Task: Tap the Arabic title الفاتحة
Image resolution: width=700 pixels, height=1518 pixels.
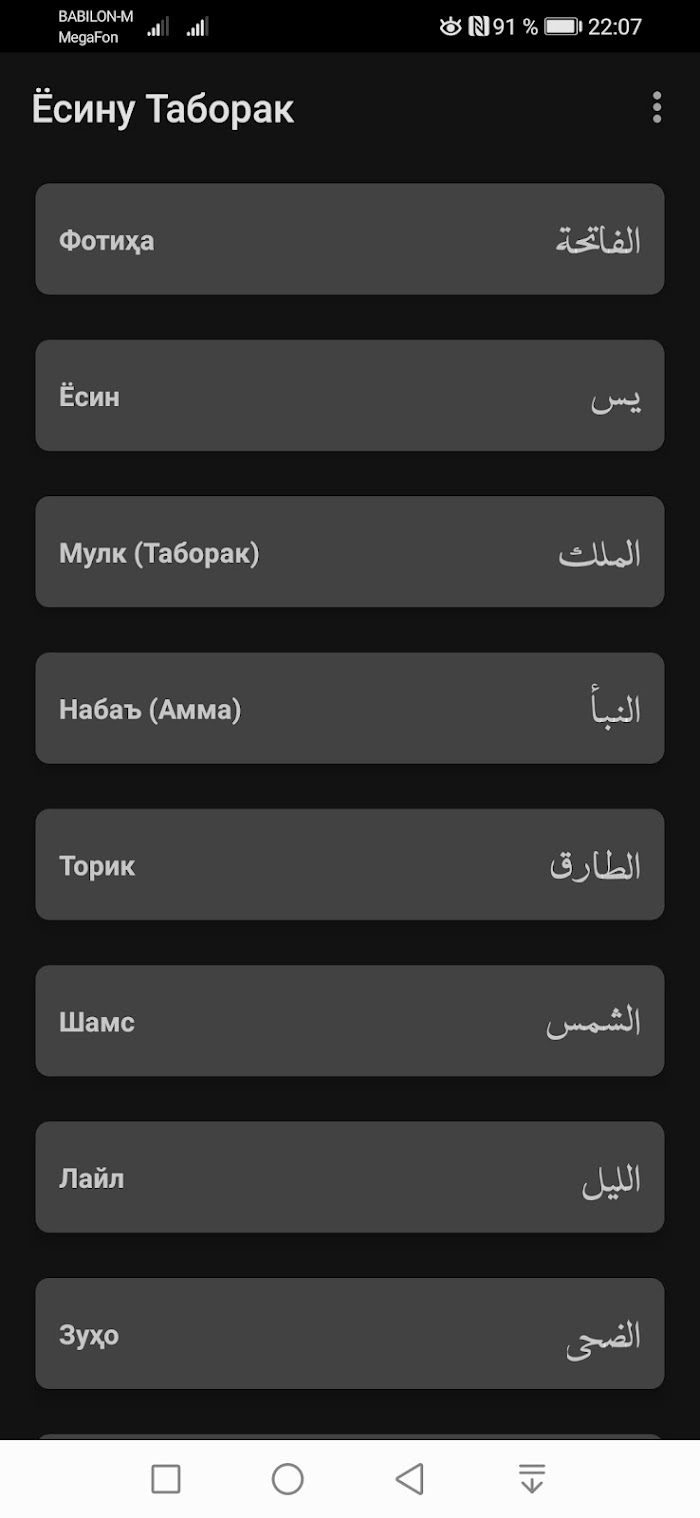Action: pos(599,241)
